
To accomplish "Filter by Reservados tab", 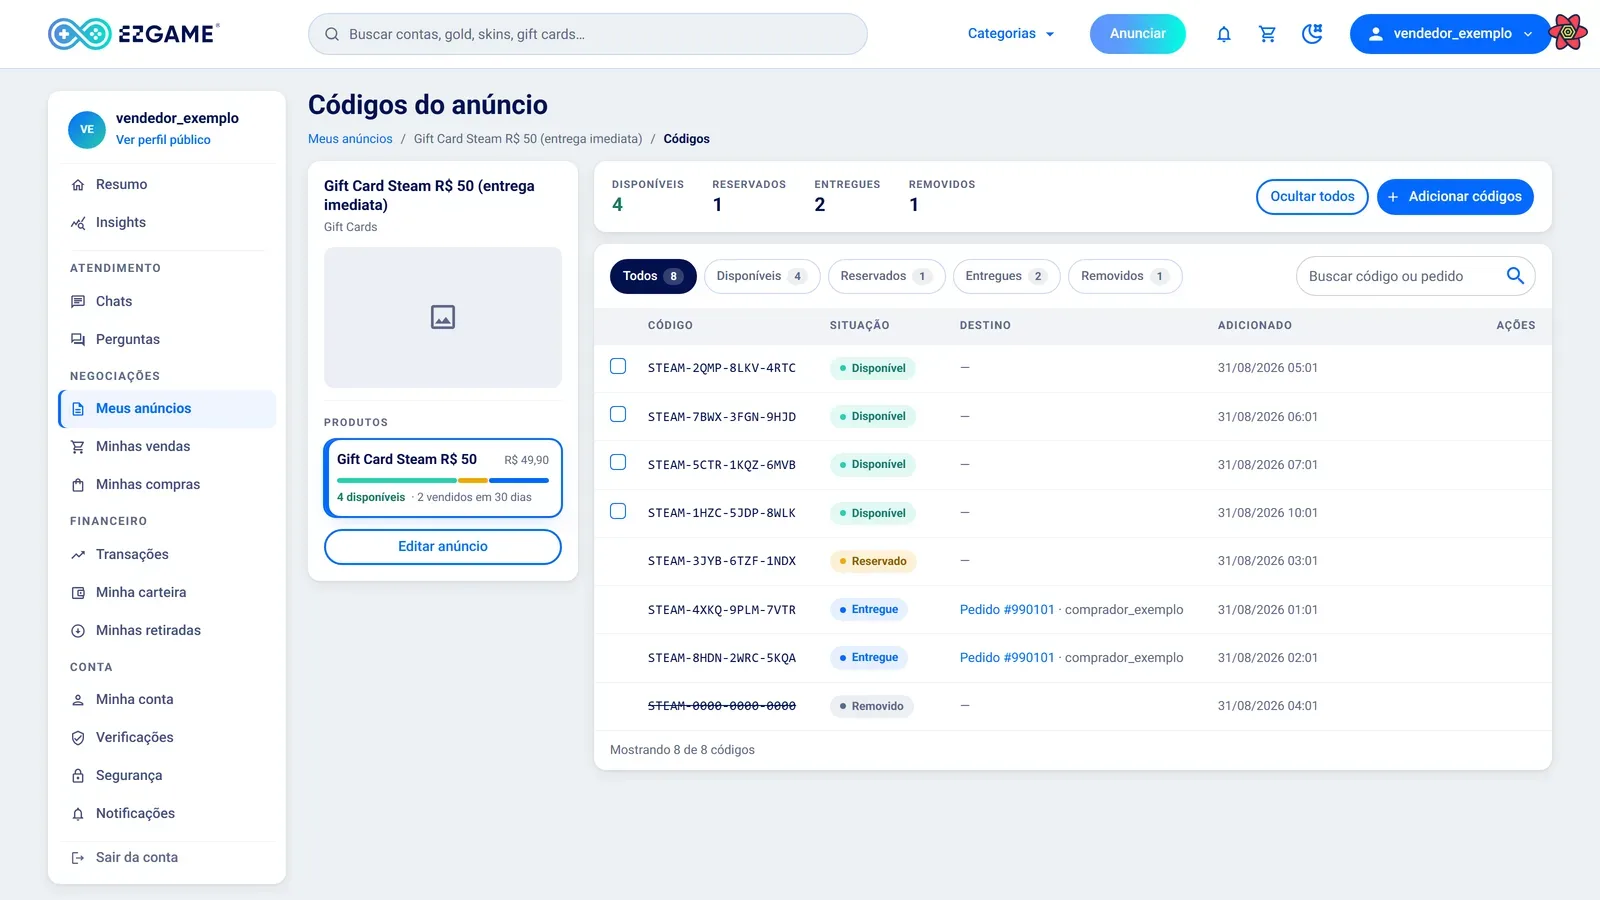I will (x=887, y=276).
